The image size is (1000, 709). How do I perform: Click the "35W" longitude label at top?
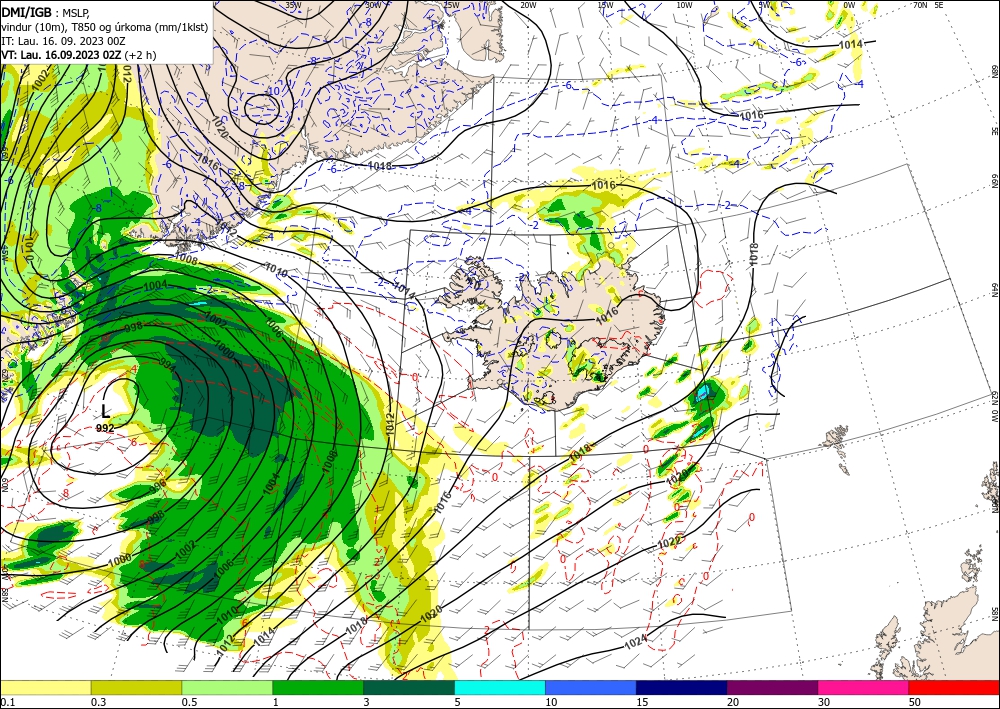pyautogui.click(x=293, y=5)
